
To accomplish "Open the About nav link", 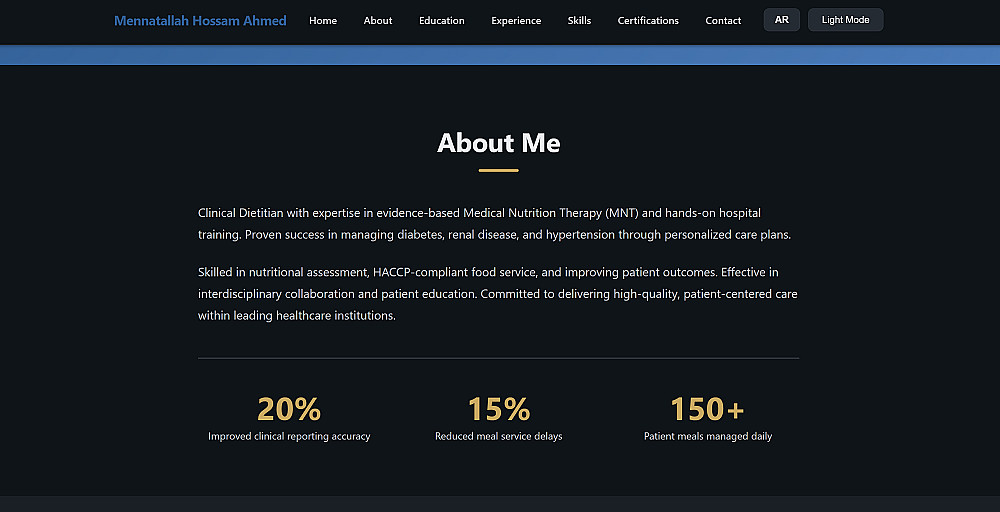I will point(378,20).
